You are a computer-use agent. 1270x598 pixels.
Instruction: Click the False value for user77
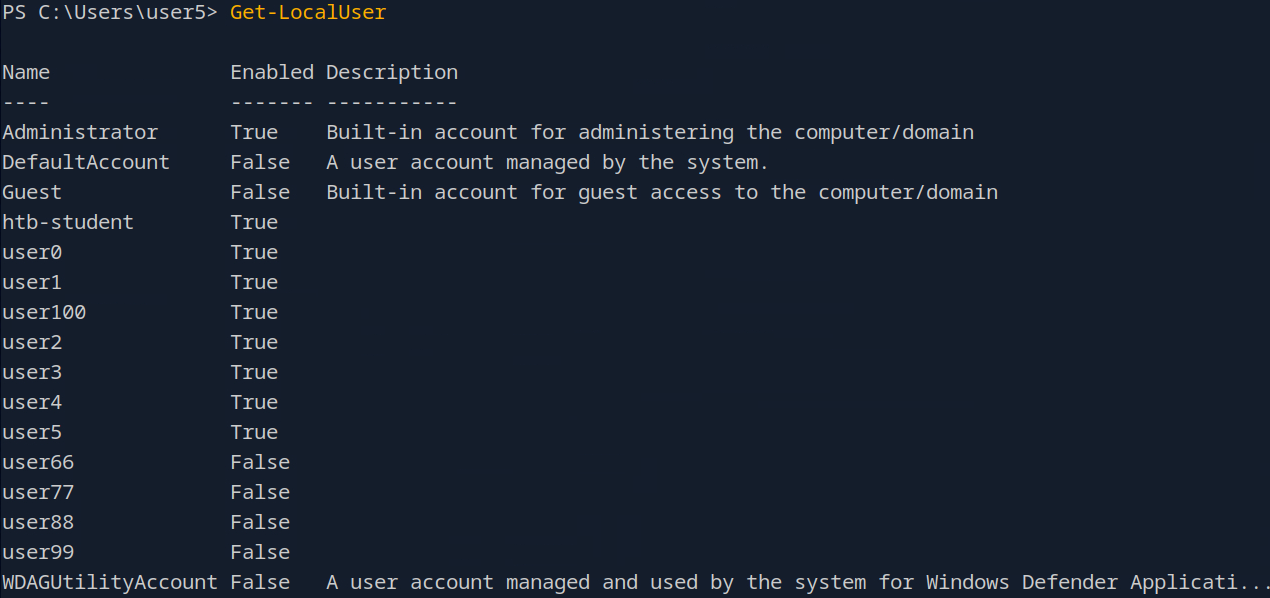[x=260, y=493]
